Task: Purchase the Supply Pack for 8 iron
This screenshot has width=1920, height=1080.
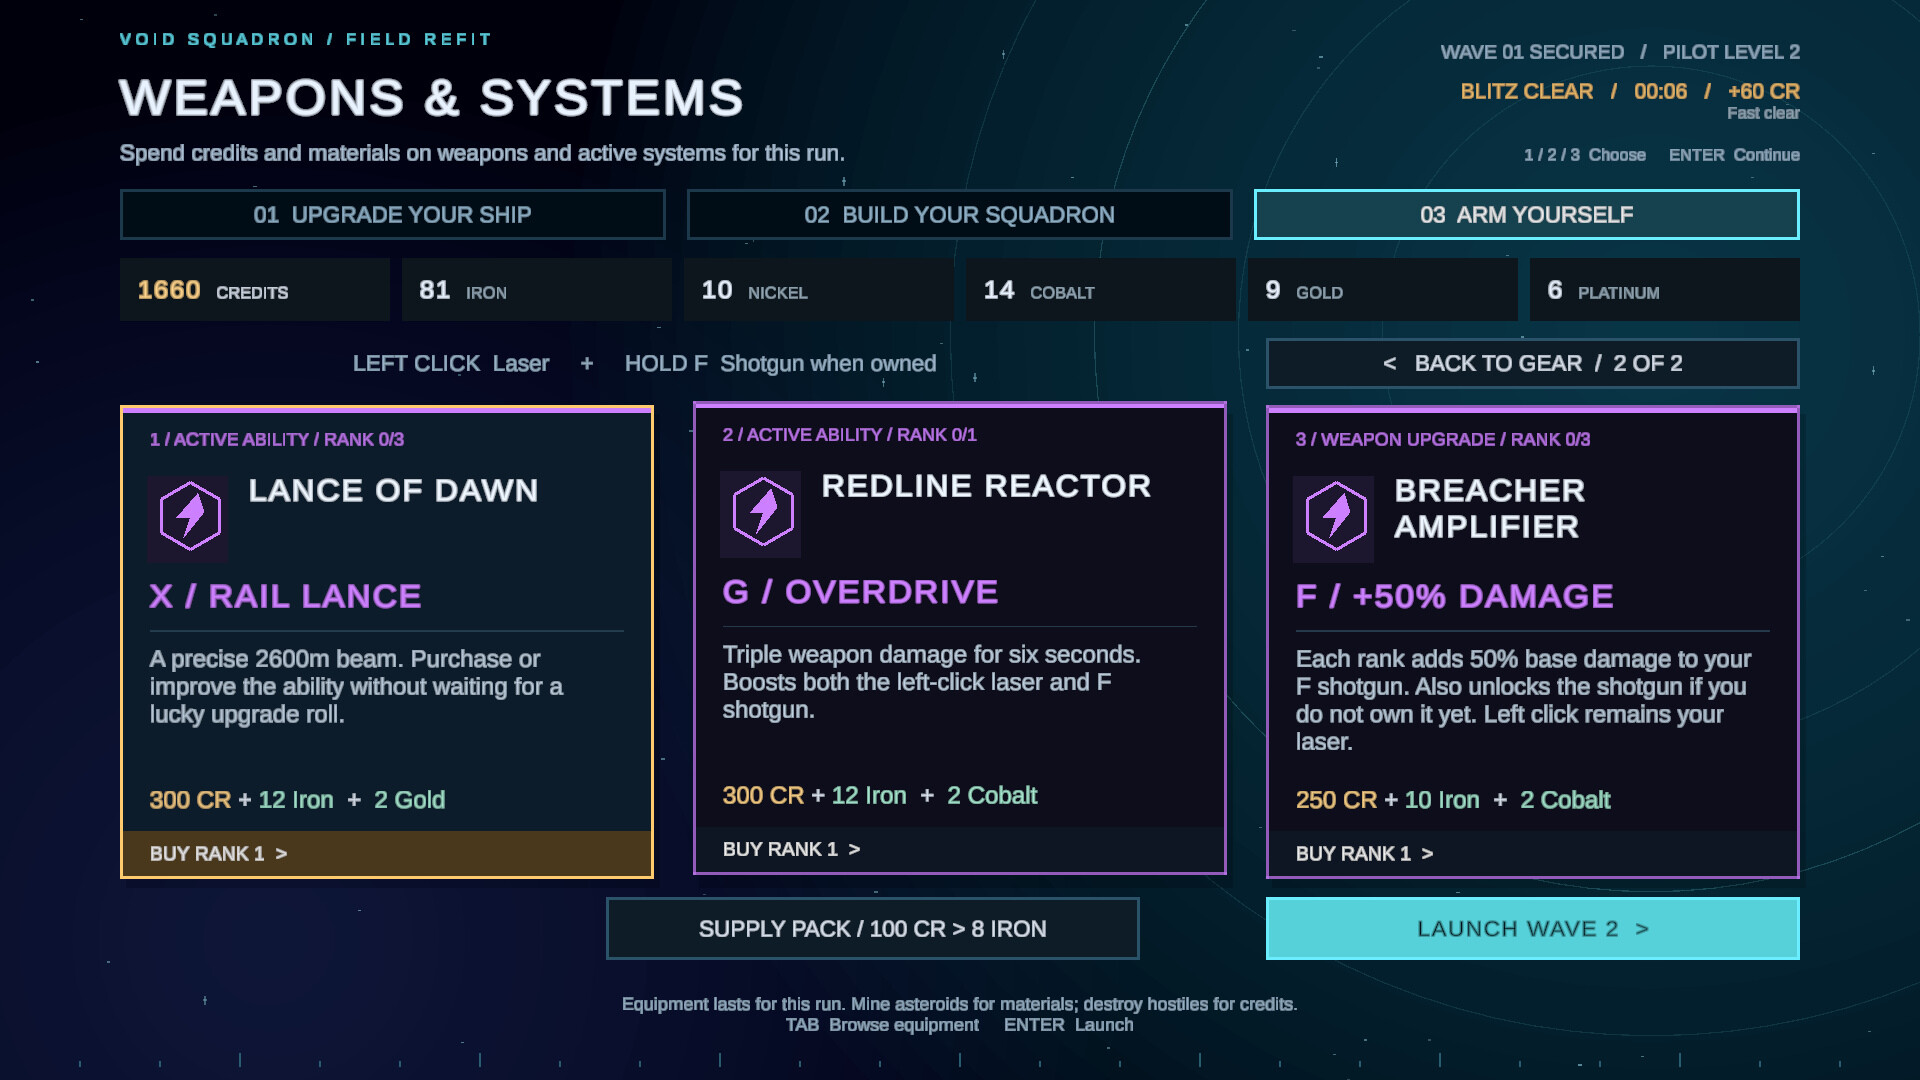Action: pos(872,929)
